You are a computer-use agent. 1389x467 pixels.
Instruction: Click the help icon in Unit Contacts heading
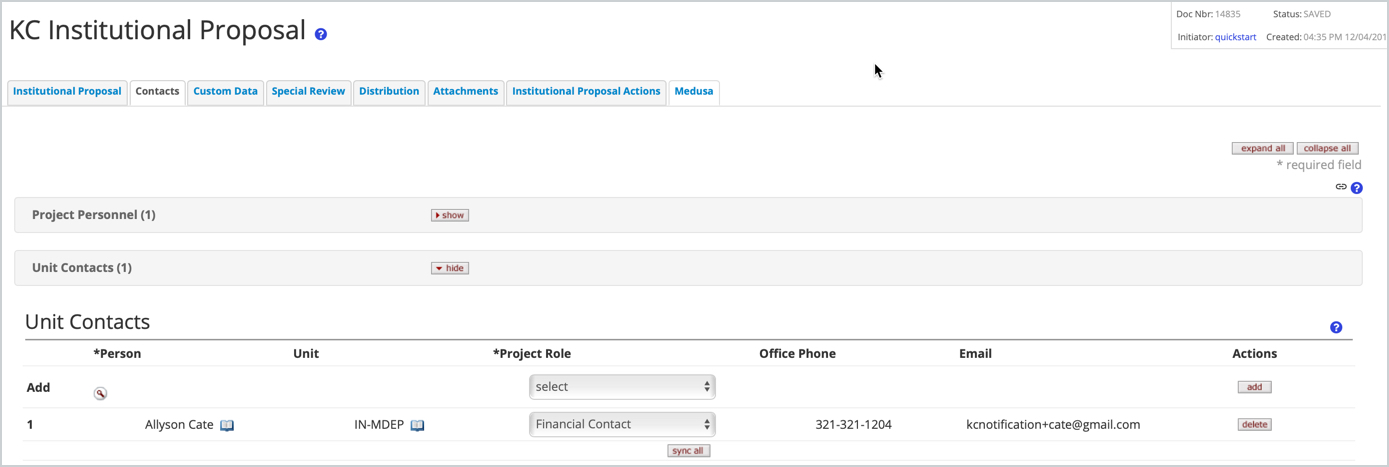(1336, 328)
